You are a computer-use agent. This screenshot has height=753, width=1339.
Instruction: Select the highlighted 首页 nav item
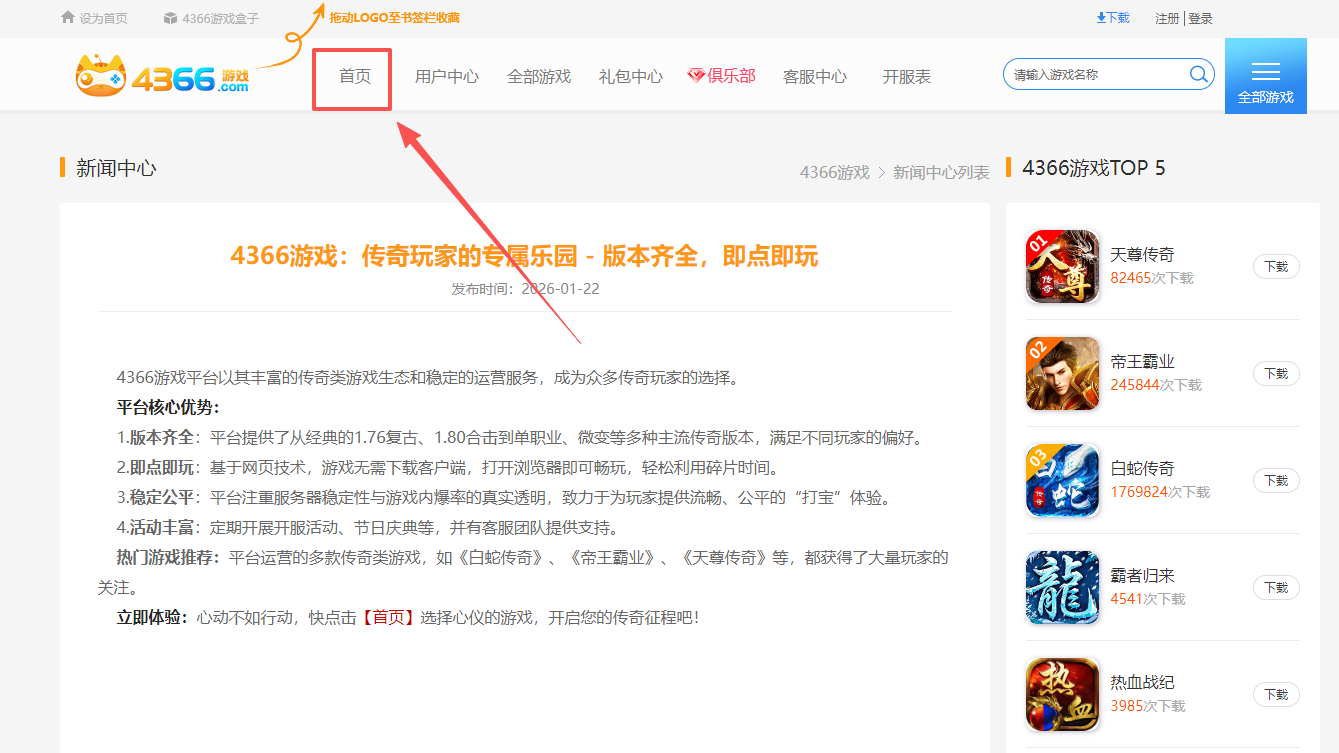[x=351, y=75]
